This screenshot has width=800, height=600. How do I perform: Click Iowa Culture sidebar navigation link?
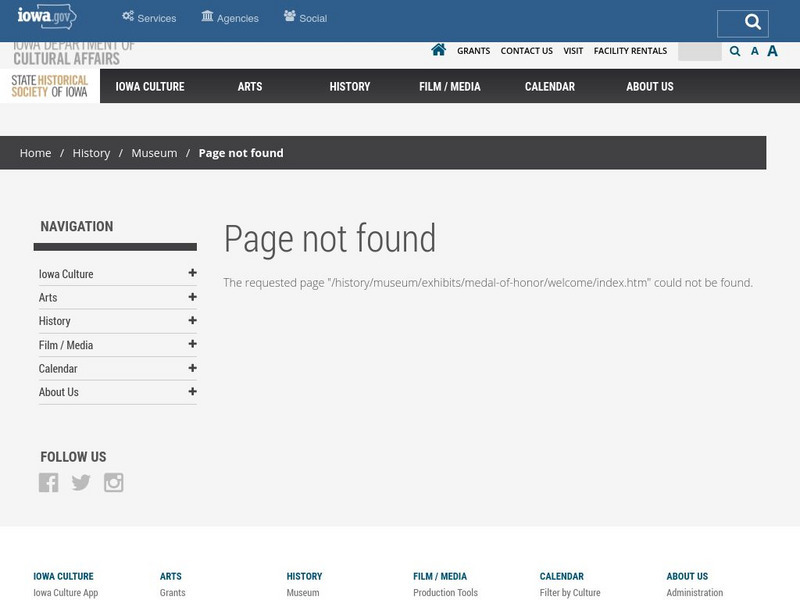(x=66, y=274)
